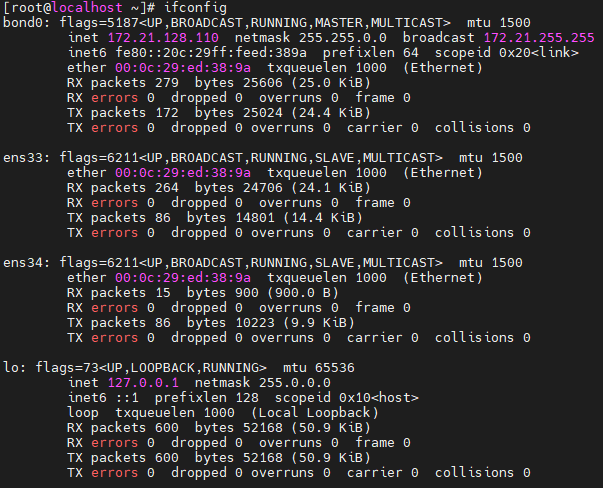This screenshot has width=603, height=488.
Task: Click the 'bond0:' interface name
Action: (27, 23)
